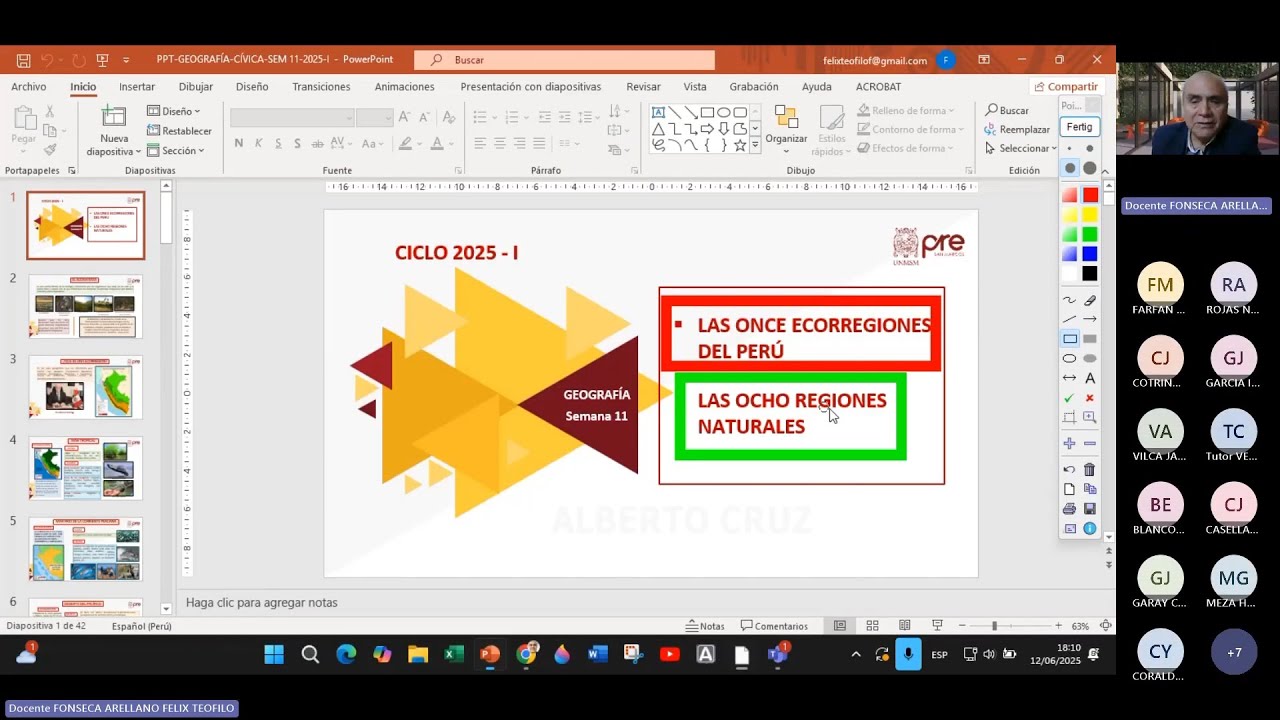Switch to the Insertar tab
Screen dimensions: 1280x720
click(x=137, y=87)
